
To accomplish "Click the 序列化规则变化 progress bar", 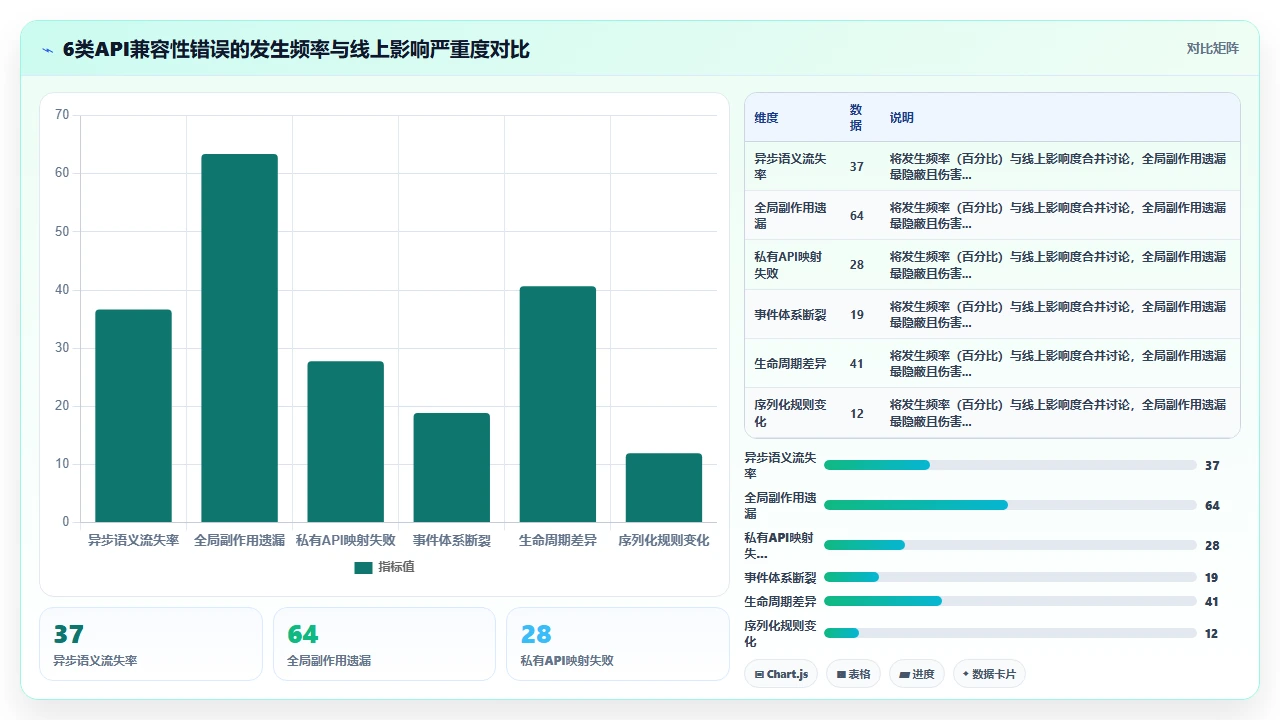I will pyautogui.click(x=1010, y=633).
